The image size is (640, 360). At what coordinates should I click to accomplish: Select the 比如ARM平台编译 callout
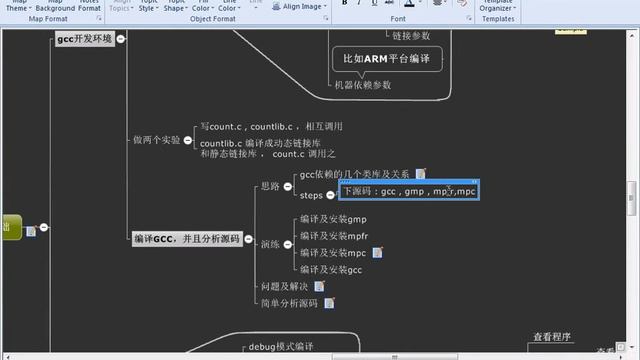point(387,59)
